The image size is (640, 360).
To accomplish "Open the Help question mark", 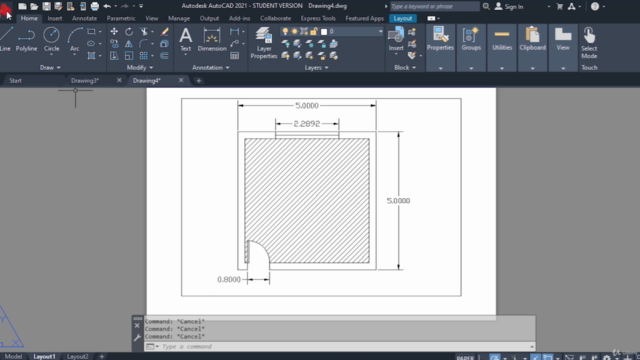I will 595,7.
